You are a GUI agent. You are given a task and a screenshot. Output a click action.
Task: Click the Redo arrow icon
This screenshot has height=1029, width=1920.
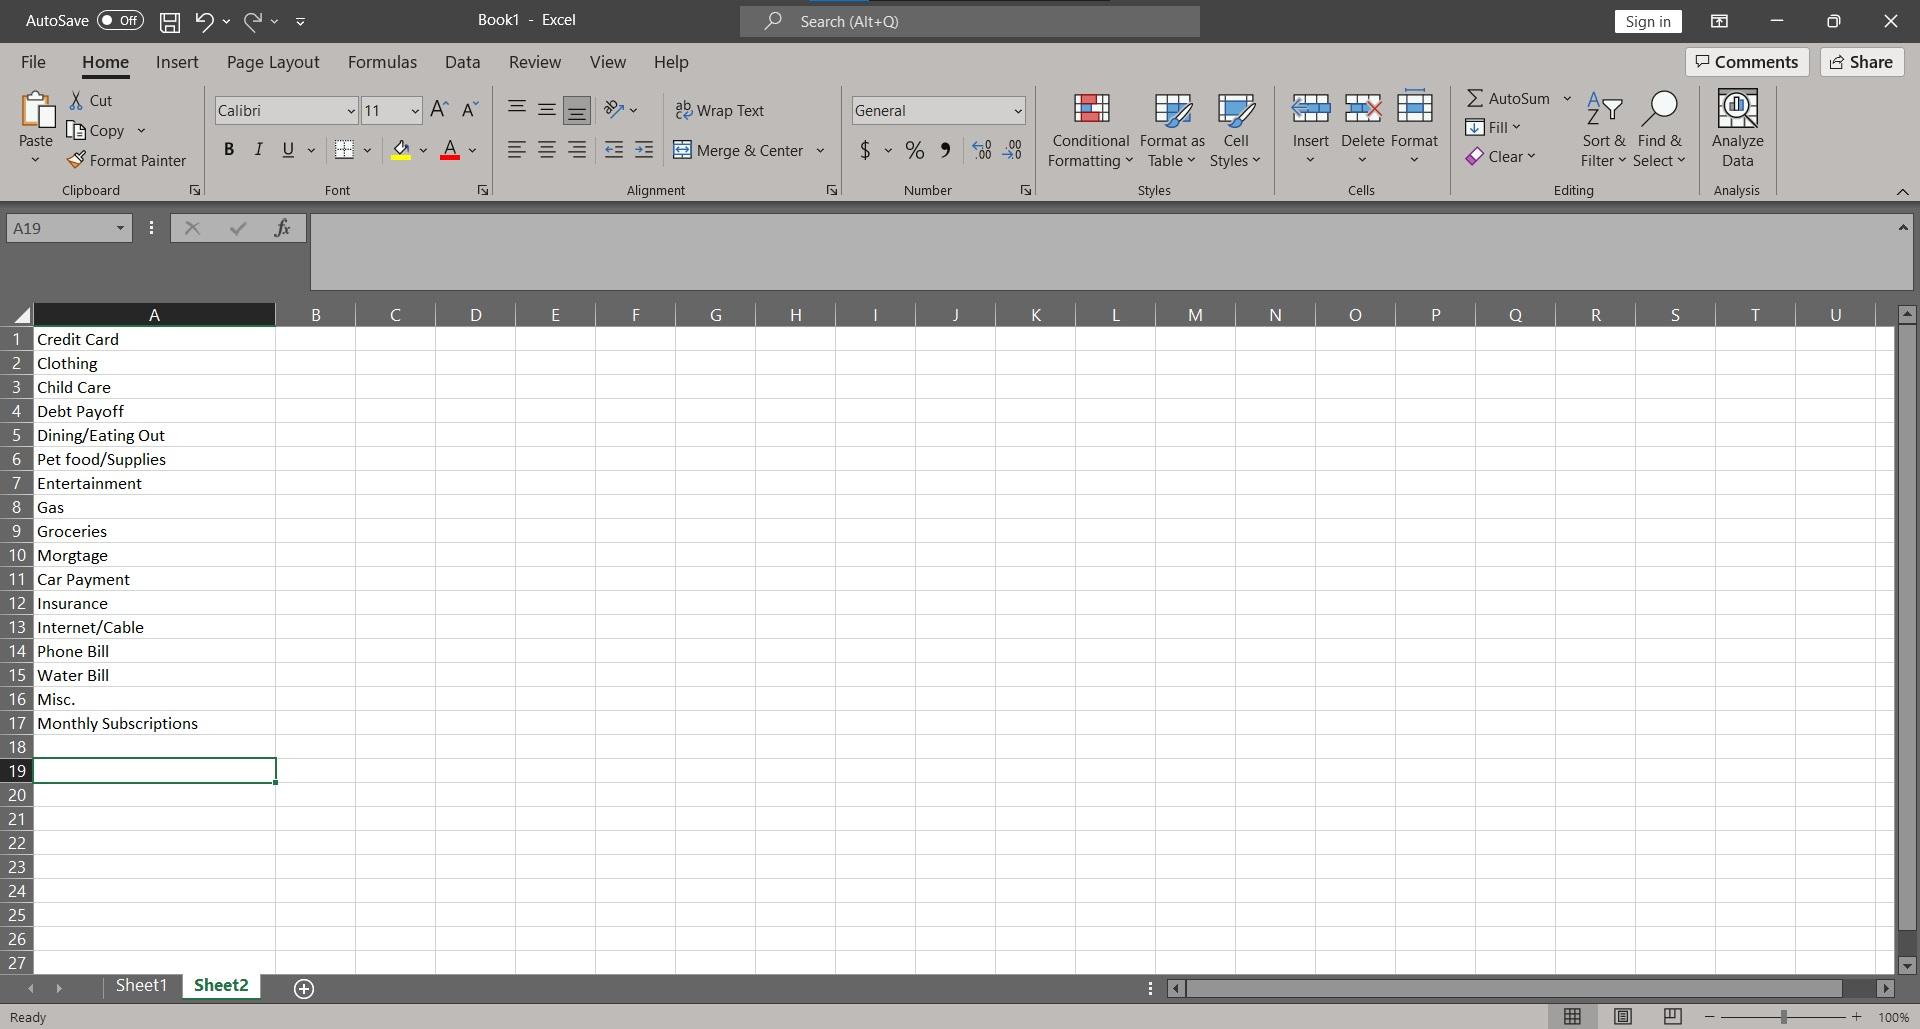[x=253, y=20]
